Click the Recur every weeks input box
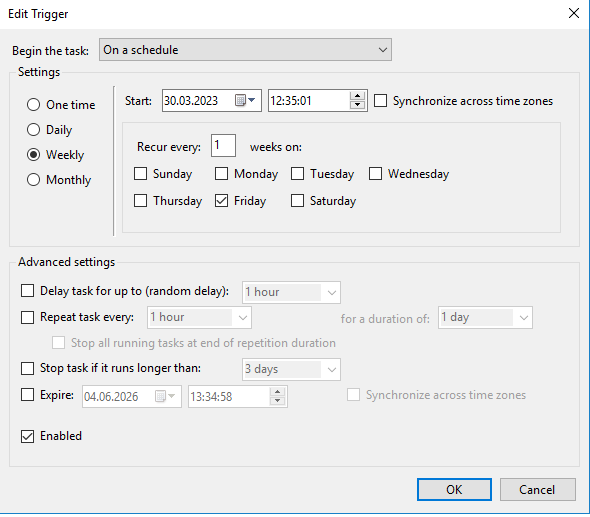 click(x=224, y=146)
